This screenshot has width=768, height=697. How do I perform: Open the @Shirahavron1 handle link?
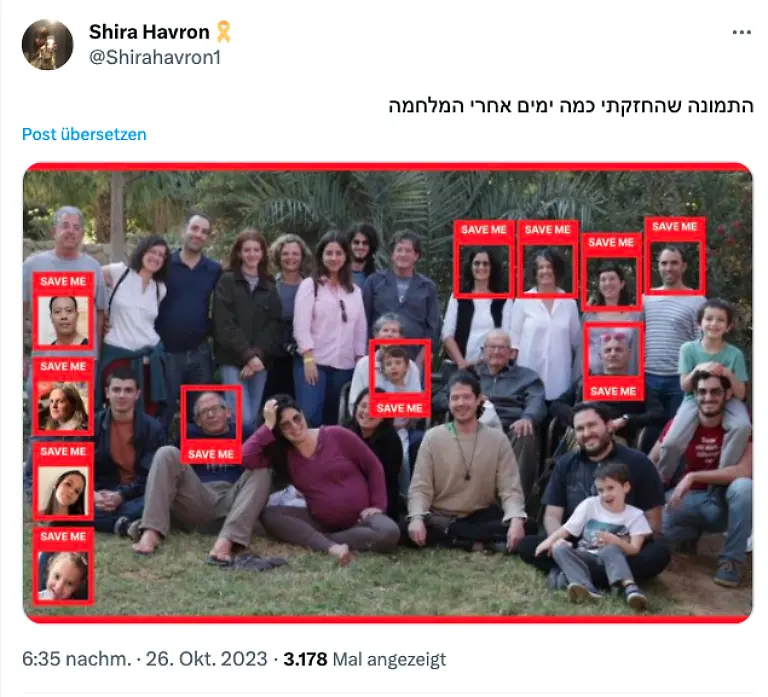(x=155, y=57)
